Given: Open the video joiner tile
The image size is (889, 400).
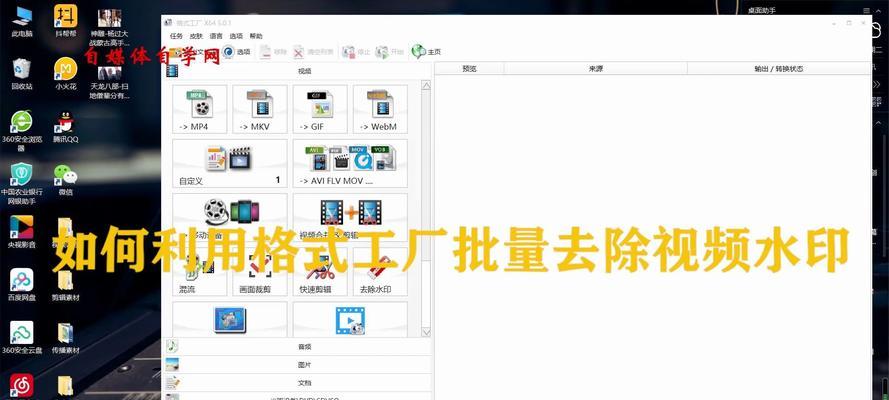Looking at the screenshot, I should click(x=350, y=217).
